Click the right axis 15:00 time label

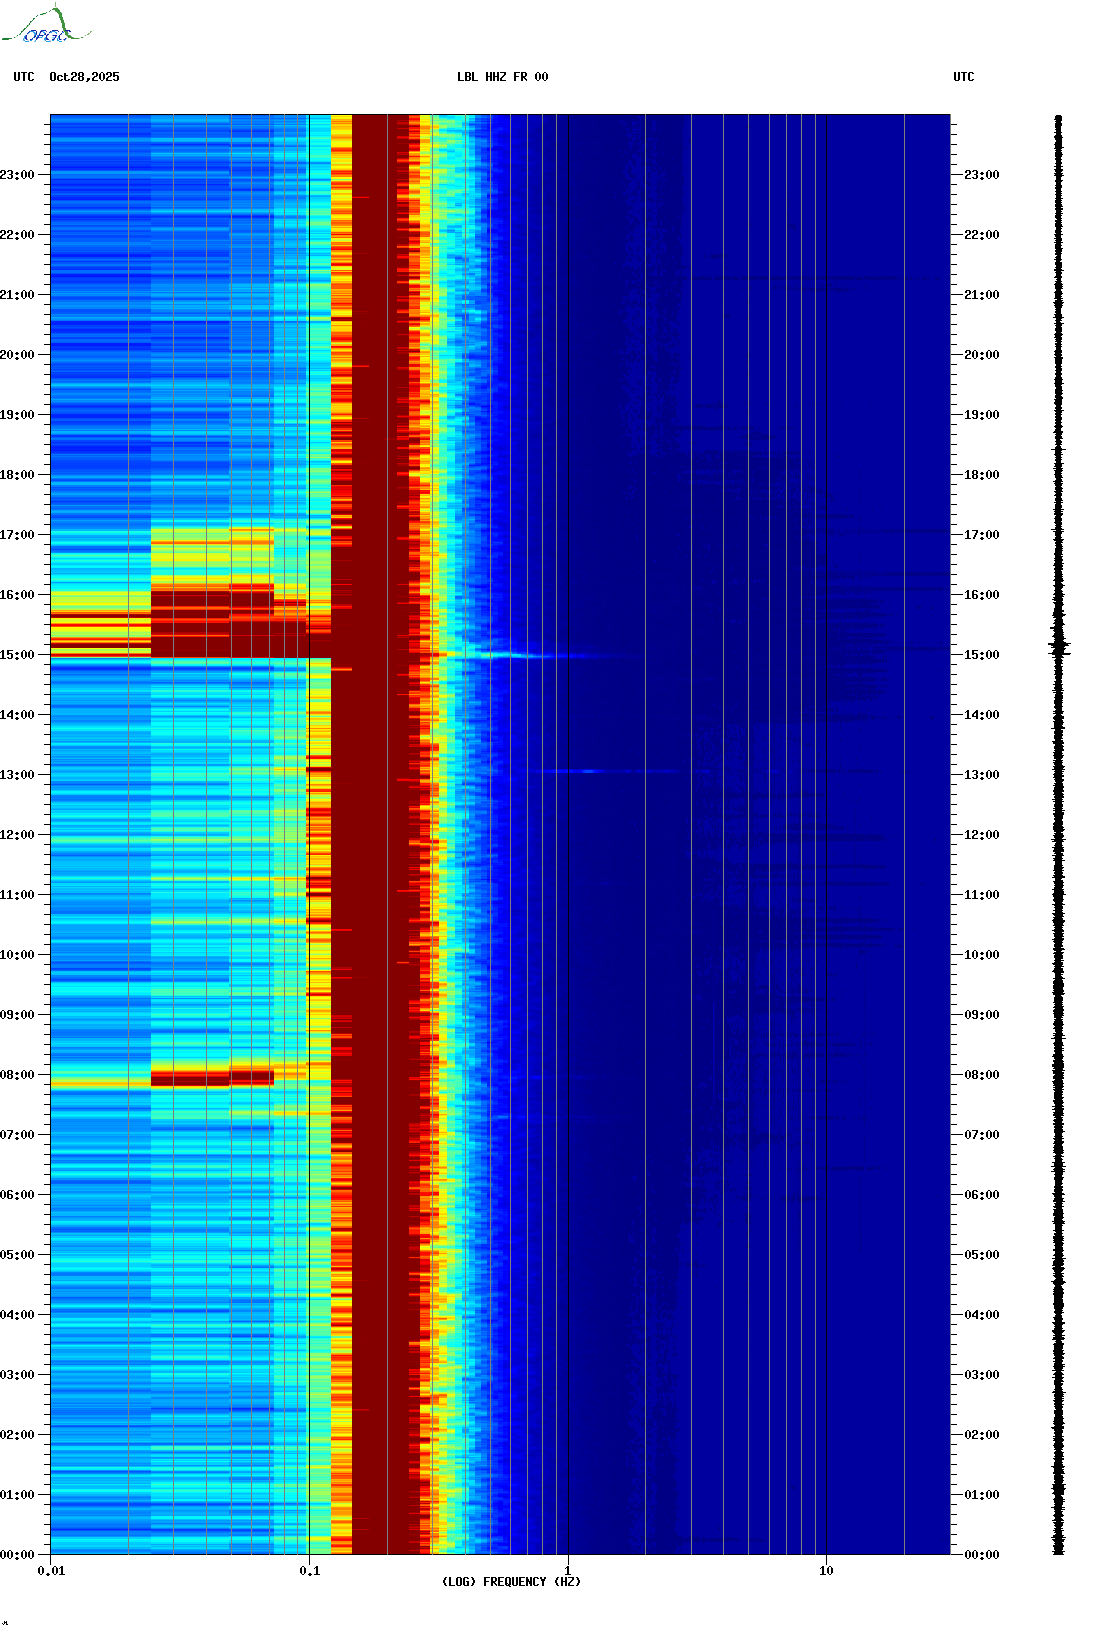(x=982, y=655)
